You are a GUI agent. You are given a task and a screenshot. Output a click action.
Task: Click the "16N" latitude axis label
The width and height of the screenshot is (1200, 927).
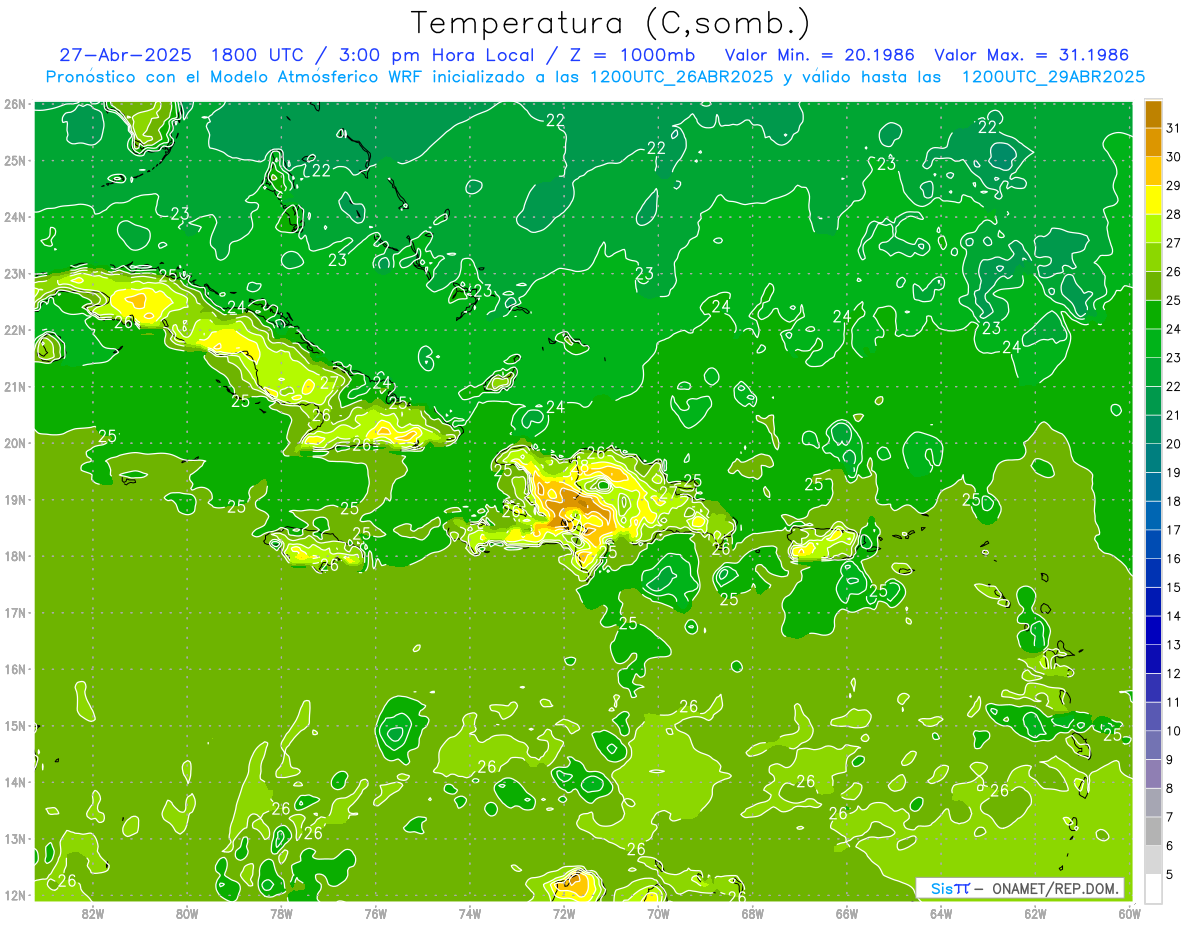coord(15,669)
